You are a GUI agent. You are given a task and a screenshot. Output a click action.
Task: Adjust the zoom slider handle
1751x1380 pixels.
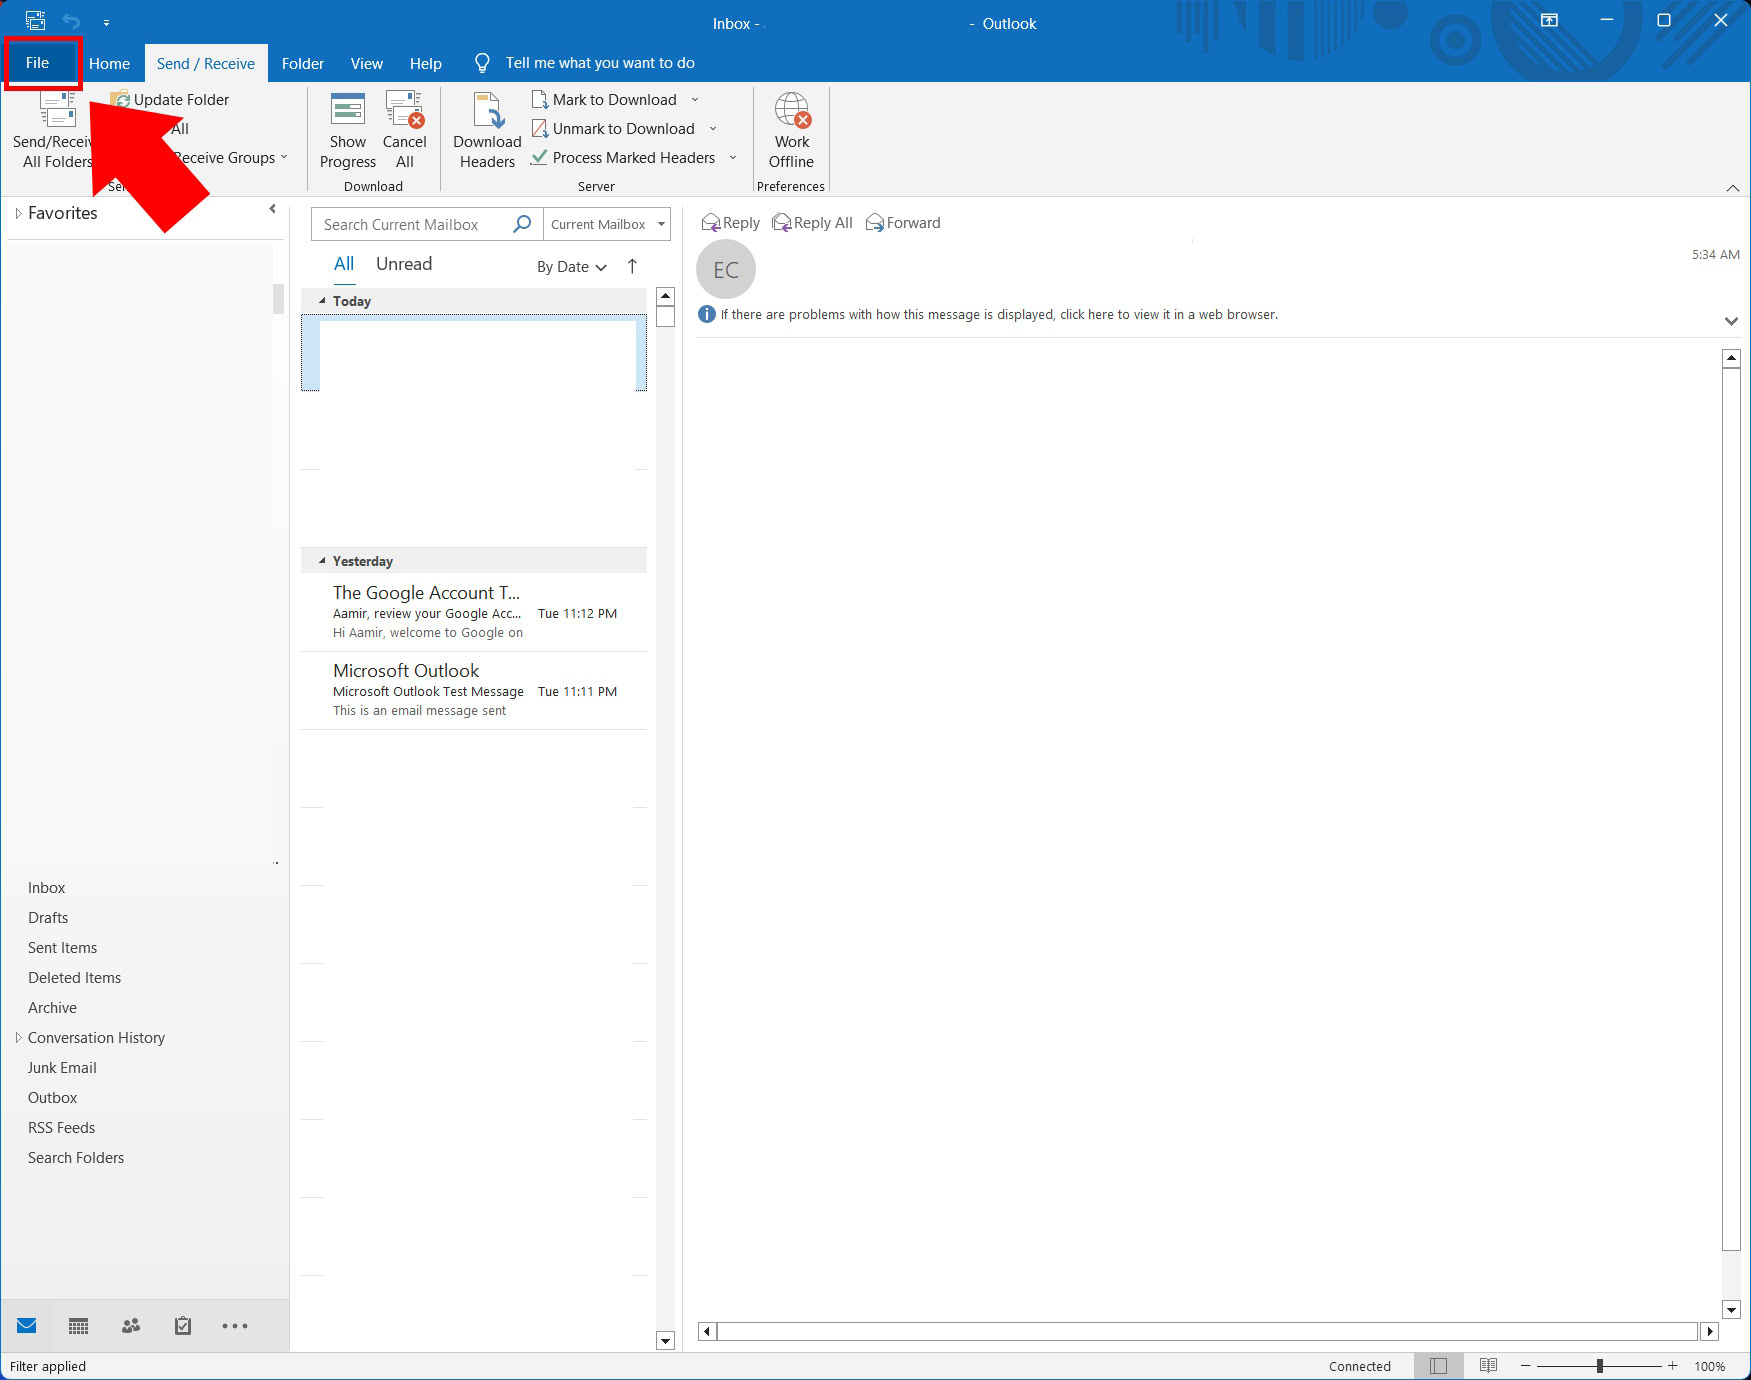coord(1600,1366)
